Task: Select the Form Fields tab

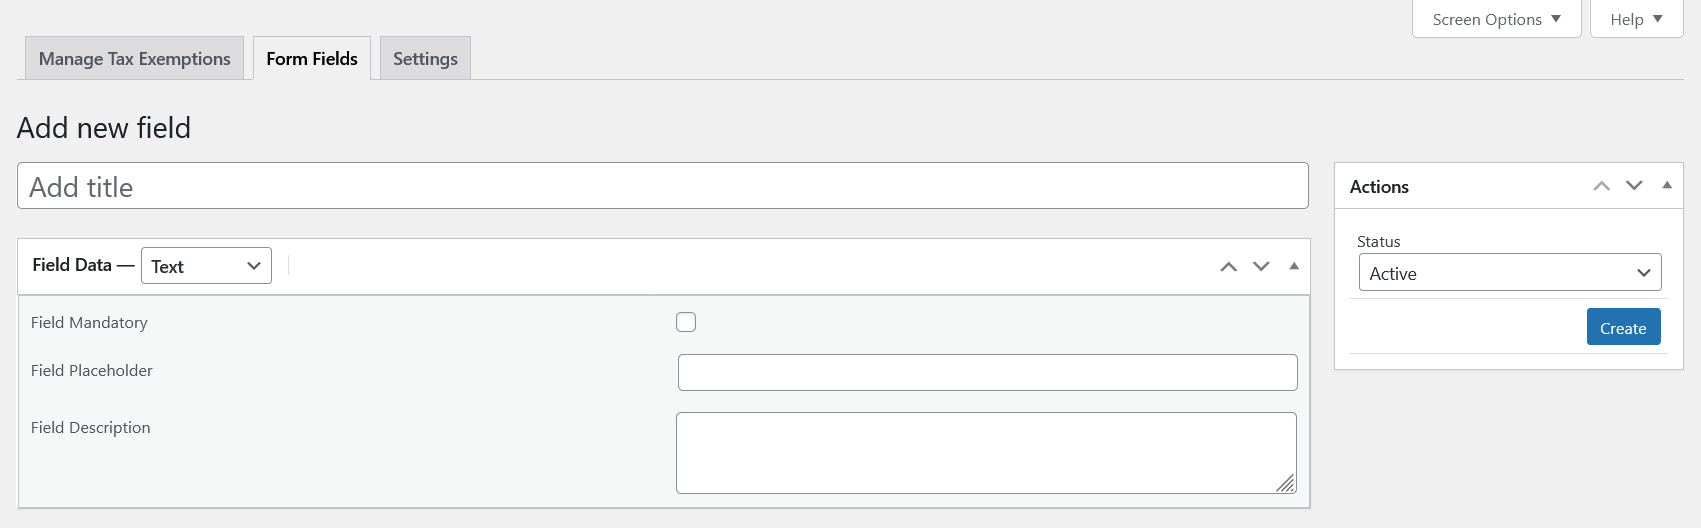Action: coord(312,59)
